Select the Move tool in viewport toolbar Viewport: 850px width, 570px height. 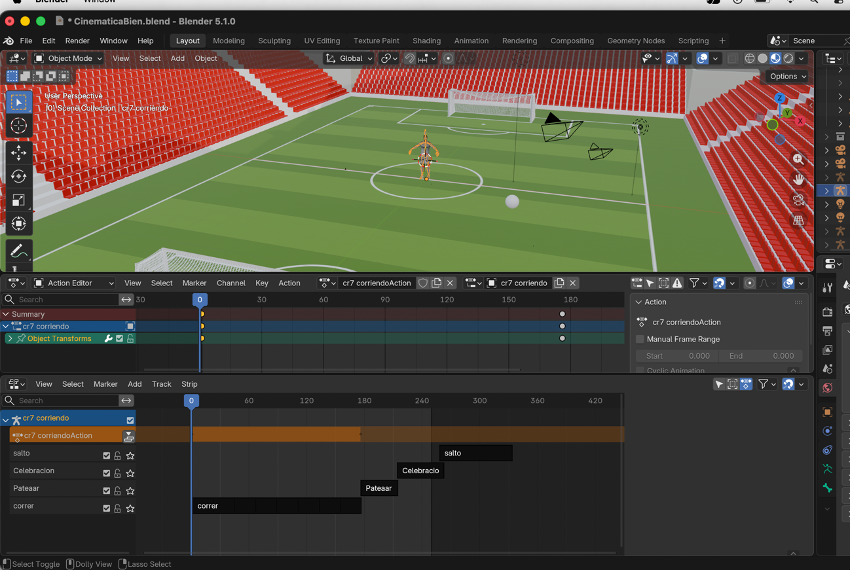19,152
